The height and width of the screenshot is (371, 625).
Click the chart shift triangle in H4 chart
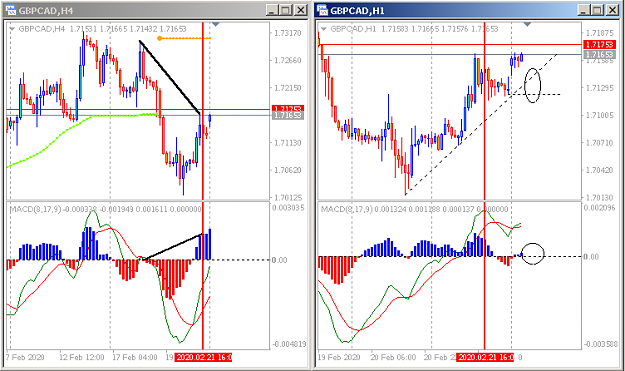tap(216, 25)
